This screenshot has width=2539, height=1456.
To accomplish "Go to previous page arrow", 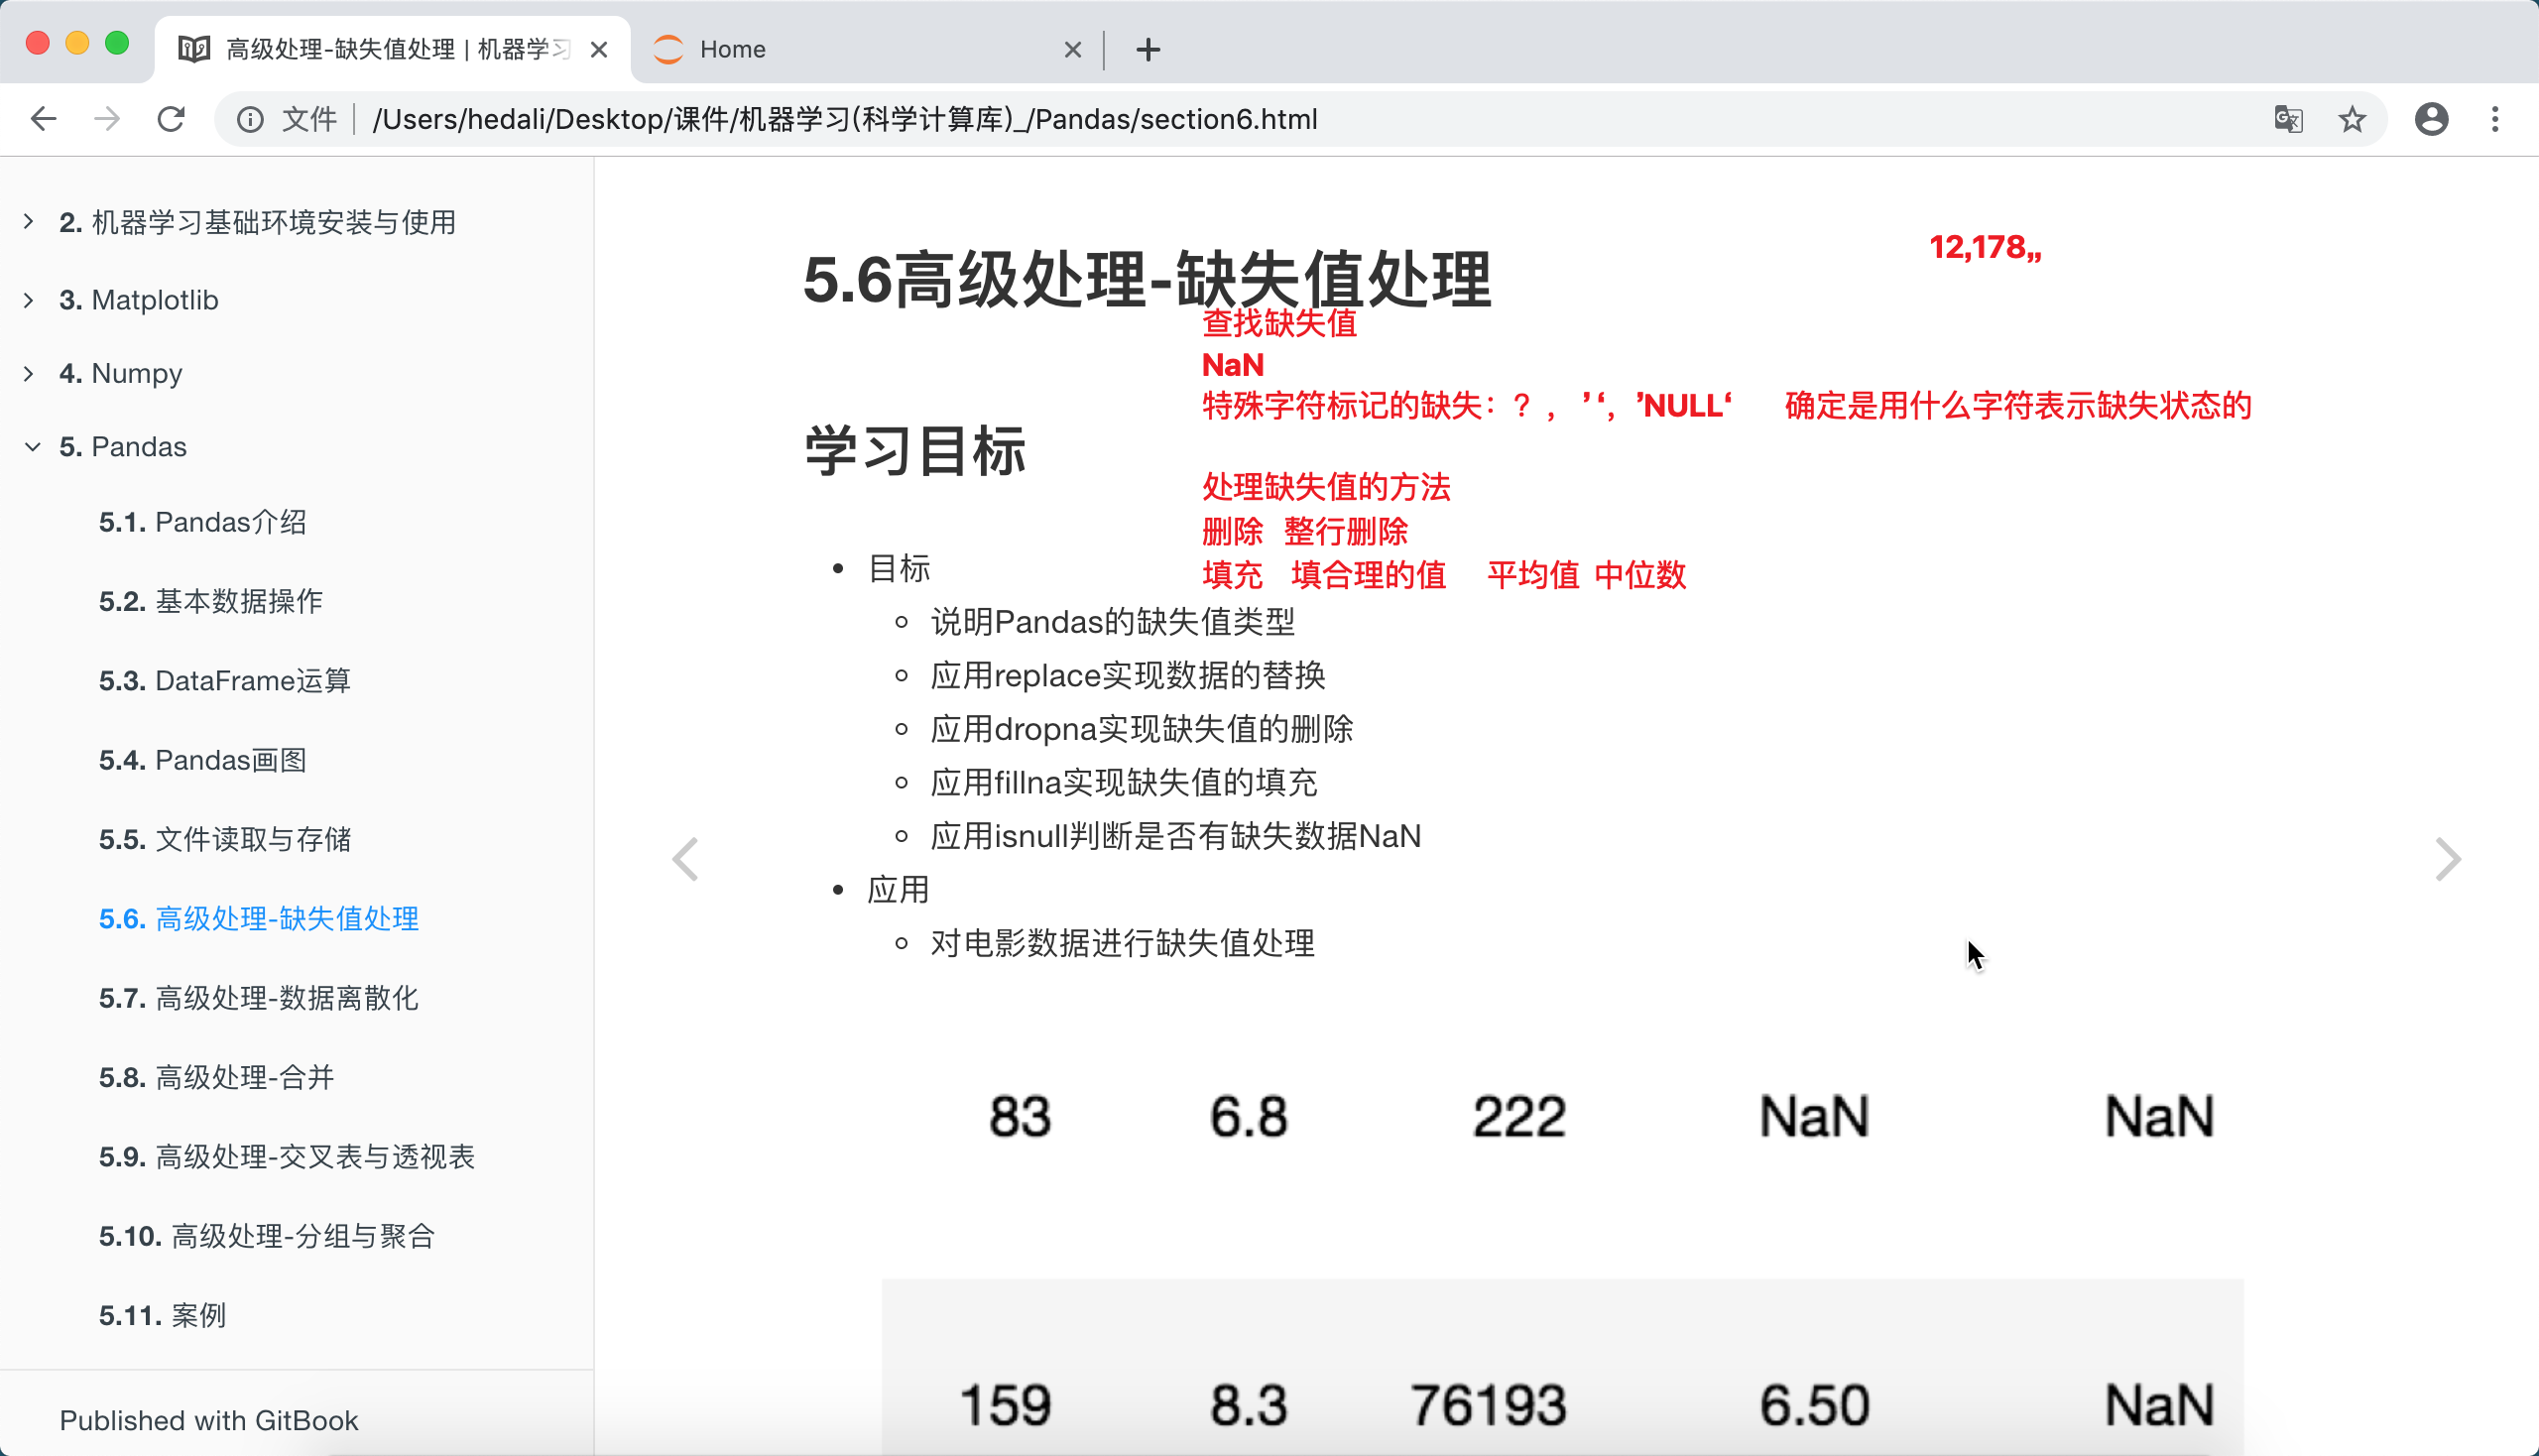I will point(686,859).
